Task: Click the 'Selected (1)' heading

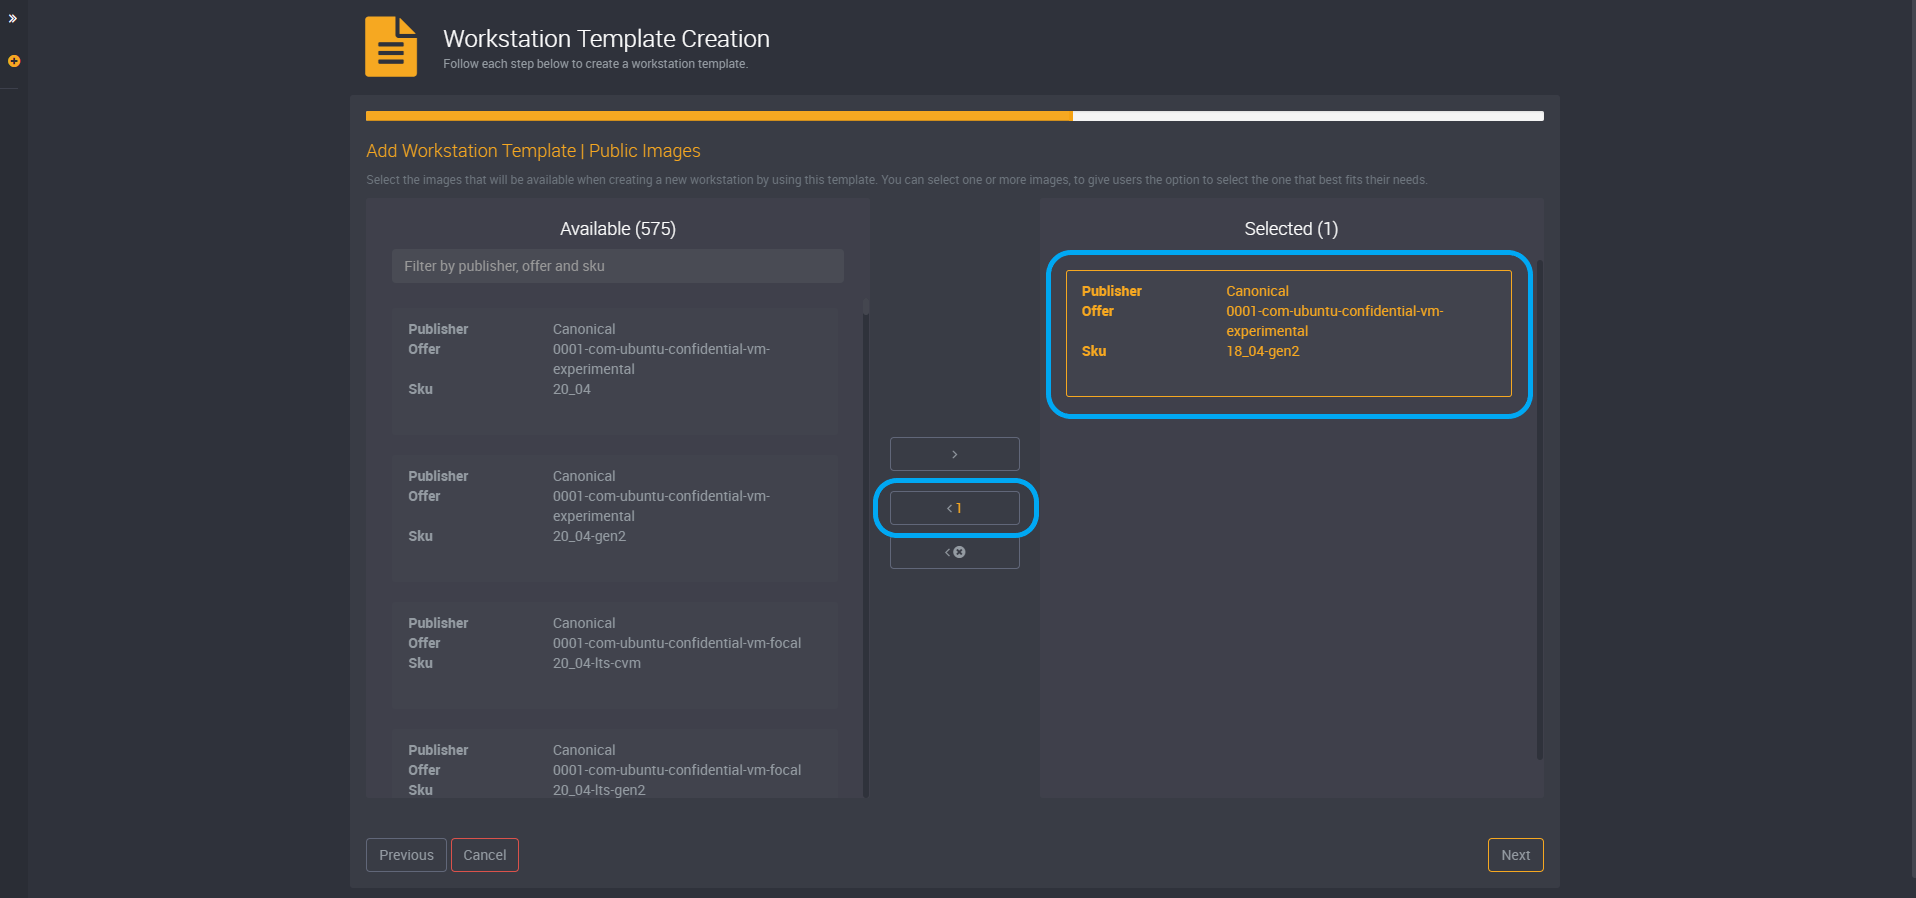Action: (x=1291, y=229)
